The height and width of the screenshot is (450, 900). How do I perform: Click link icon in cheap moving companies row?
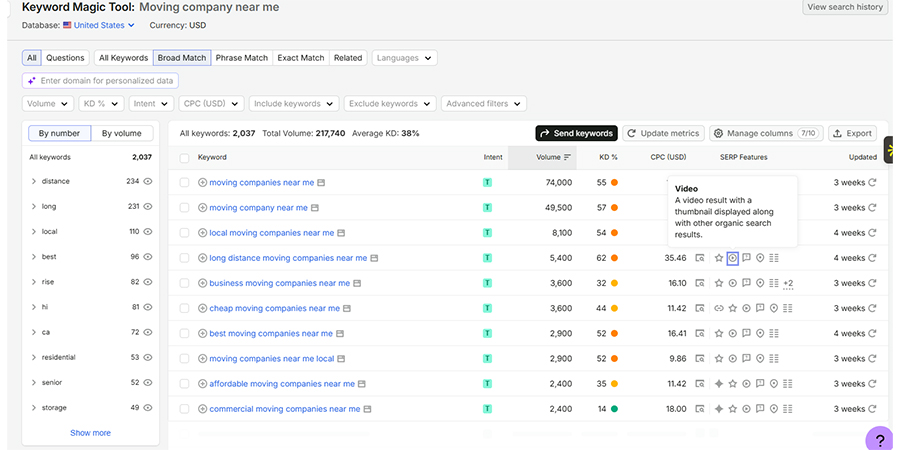point(719,308)
